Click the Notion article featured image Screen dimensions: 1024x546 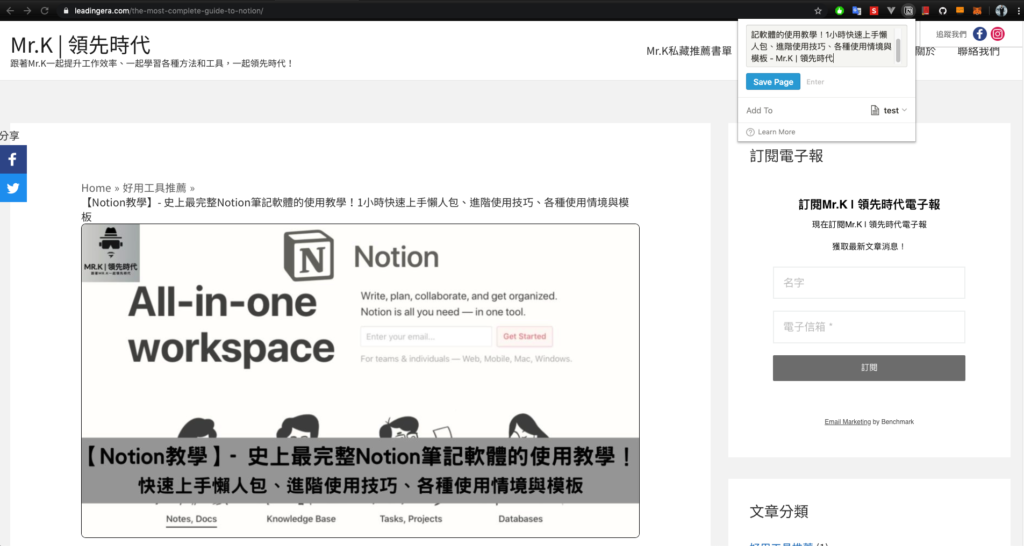tap(360, 381)
